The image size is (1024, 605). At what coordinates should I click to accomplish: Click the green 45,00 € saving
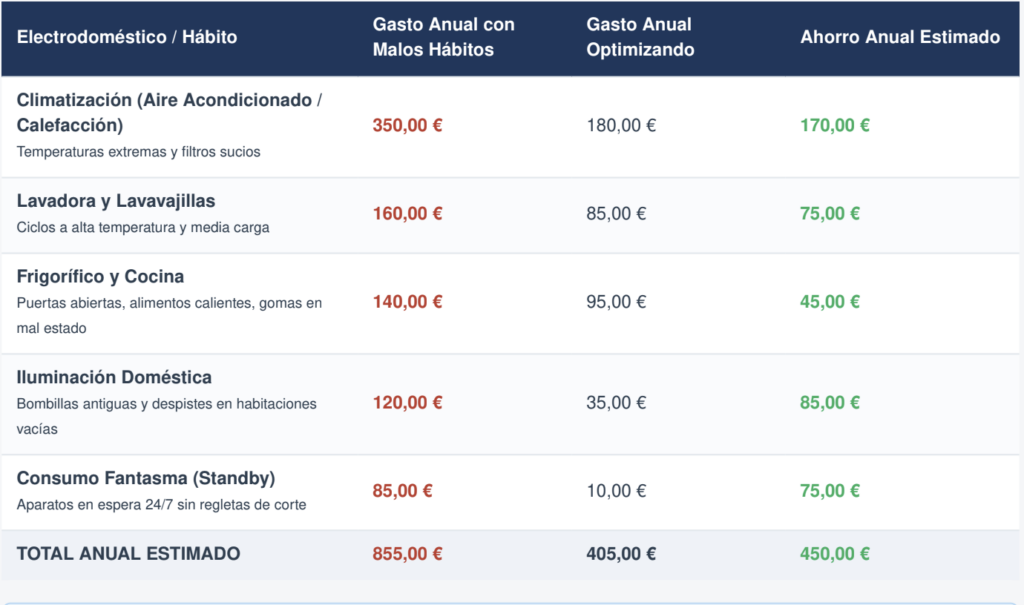click(x=830, y=302)
